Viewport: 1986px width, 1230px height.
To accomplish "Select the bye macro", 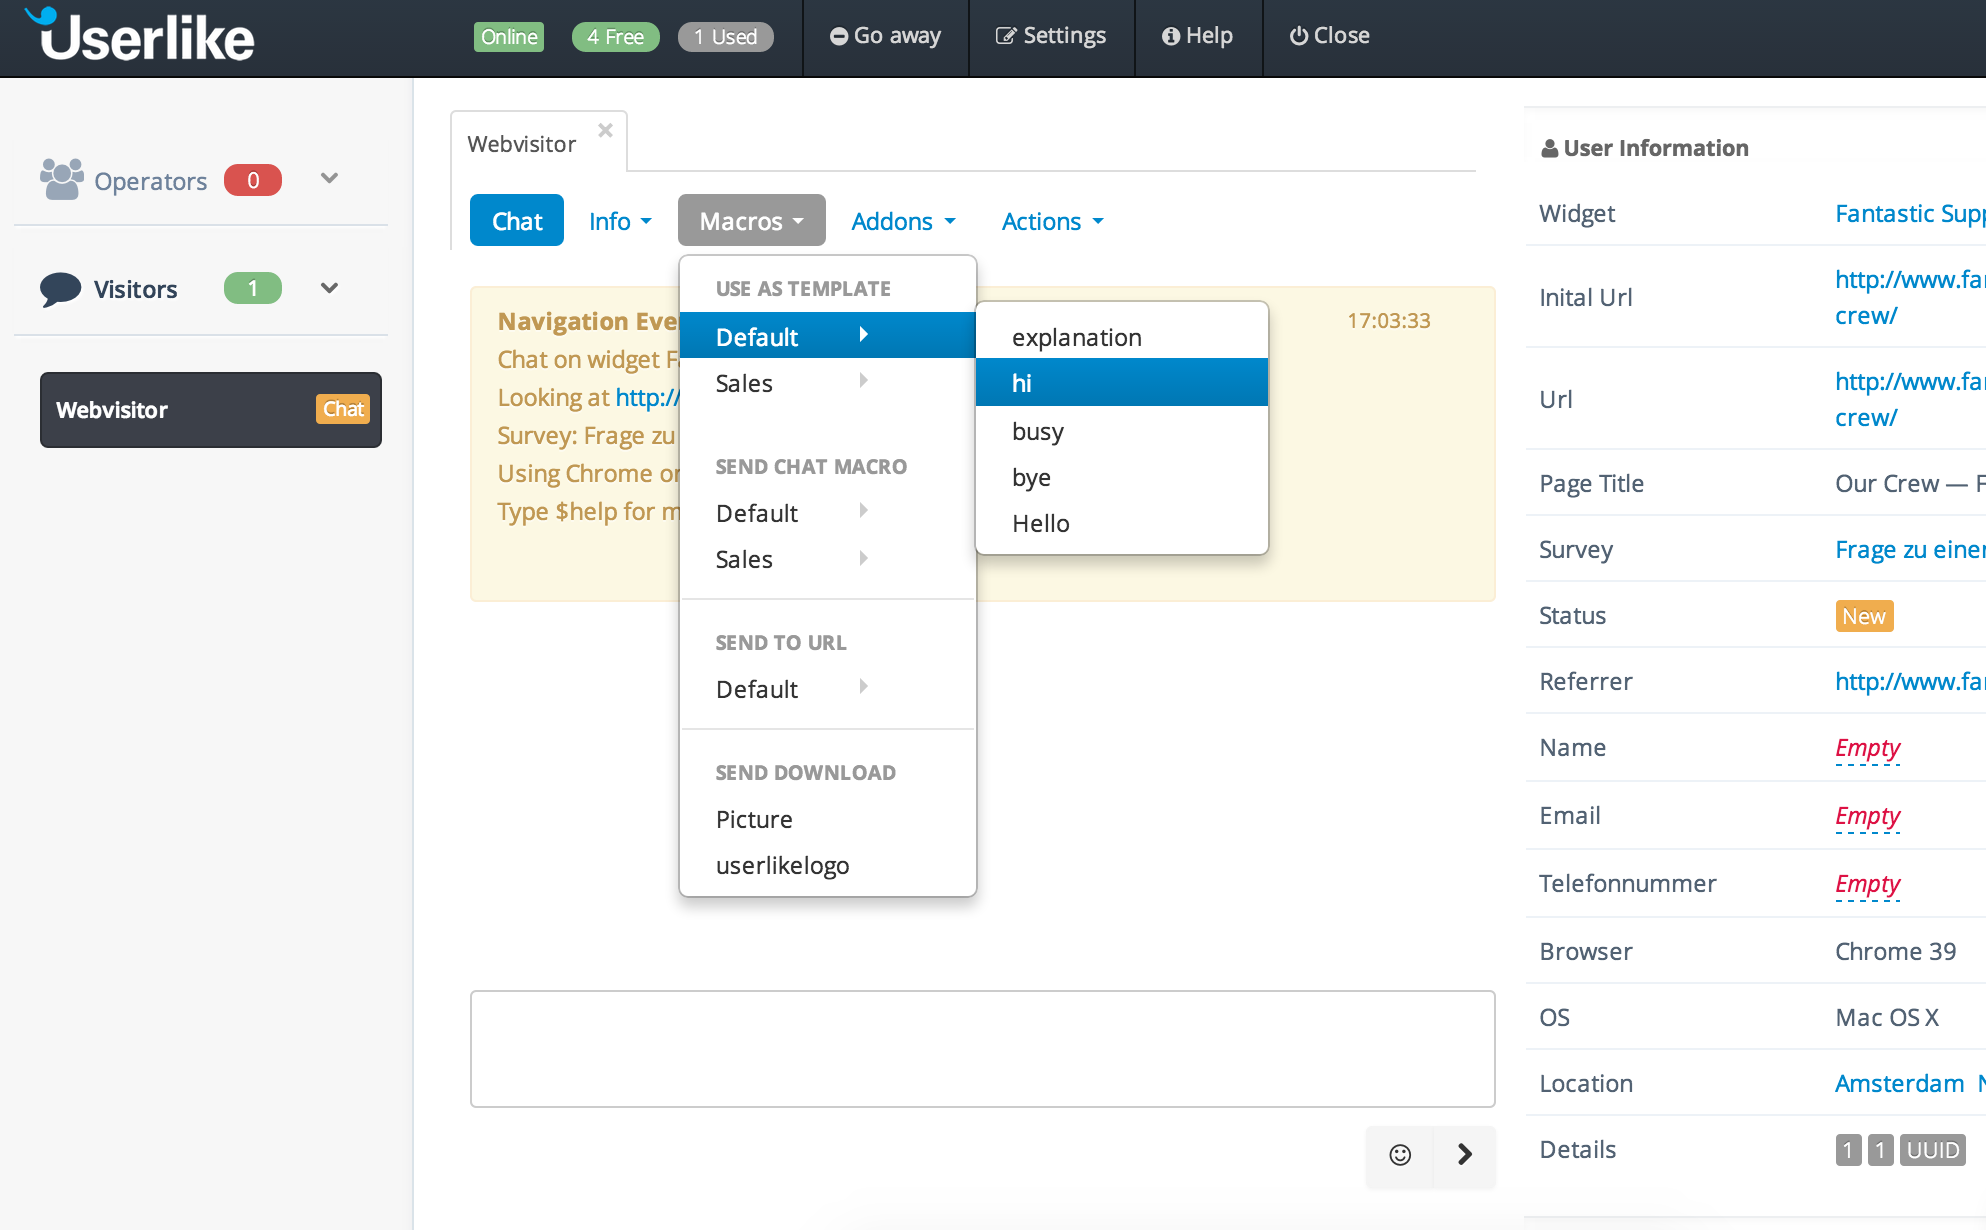I will point(1121,477).
